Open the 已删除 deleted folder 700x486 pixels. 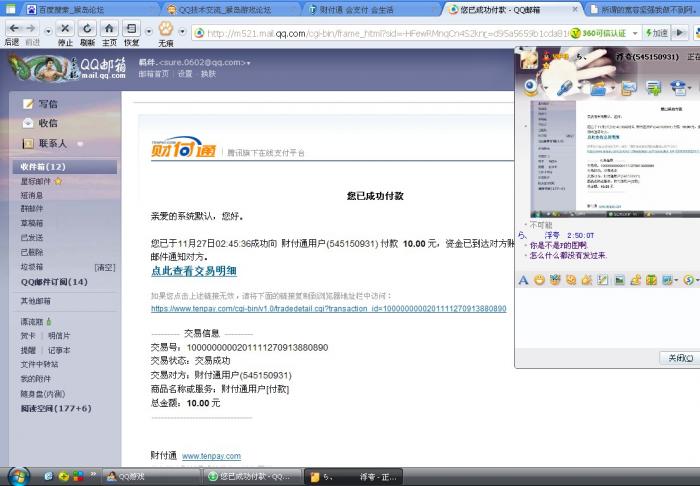(32, 252)
